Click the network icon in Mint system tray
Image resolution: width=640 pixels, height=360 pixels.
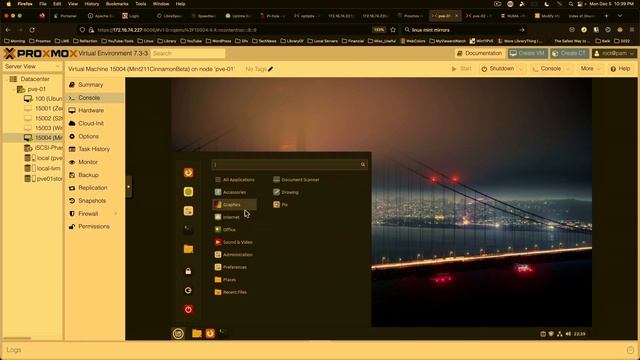[x=560, y=334]
